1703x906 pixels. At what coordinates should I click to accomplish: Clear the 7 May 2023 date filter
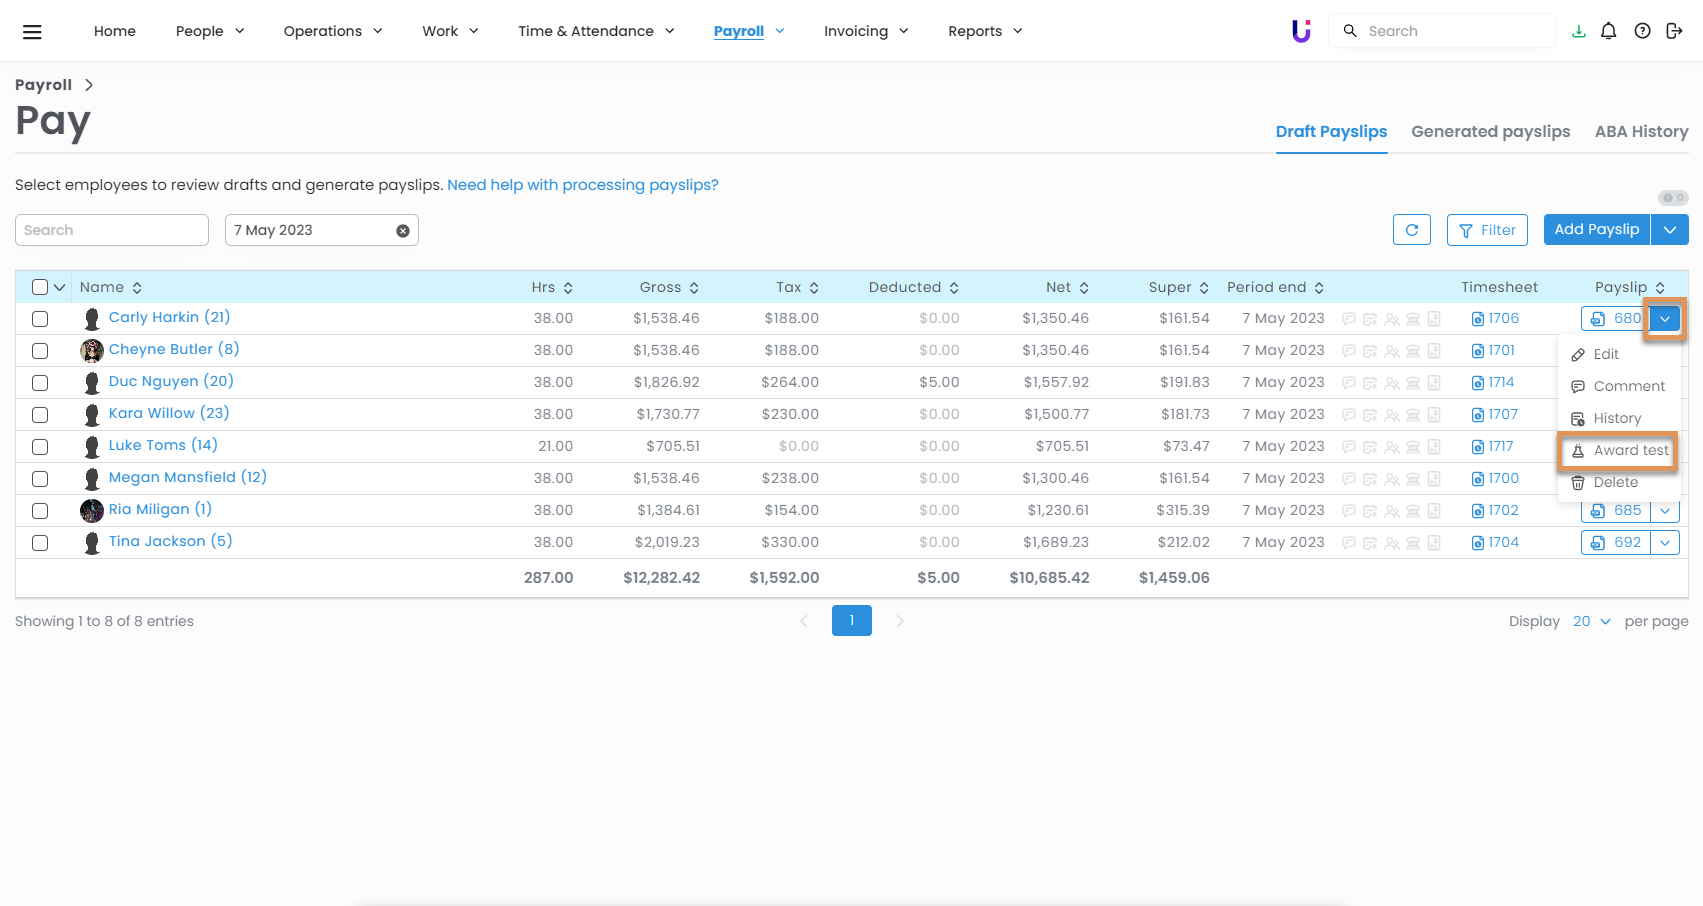coord(403,231)
